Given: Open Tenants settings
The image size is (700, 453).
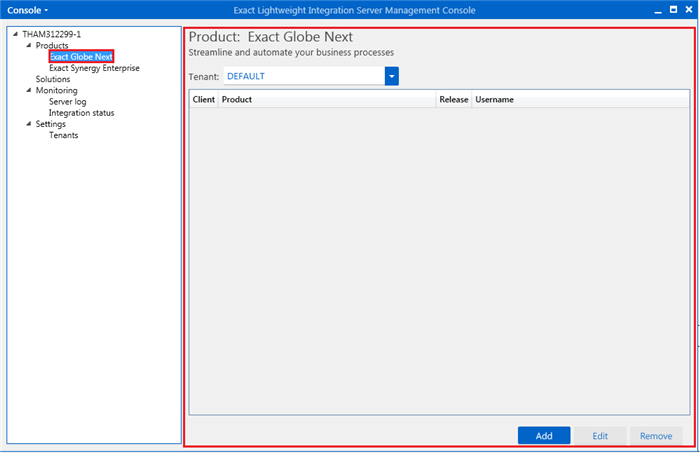Looking at the screenshot, I should click(x=63, y=135).
